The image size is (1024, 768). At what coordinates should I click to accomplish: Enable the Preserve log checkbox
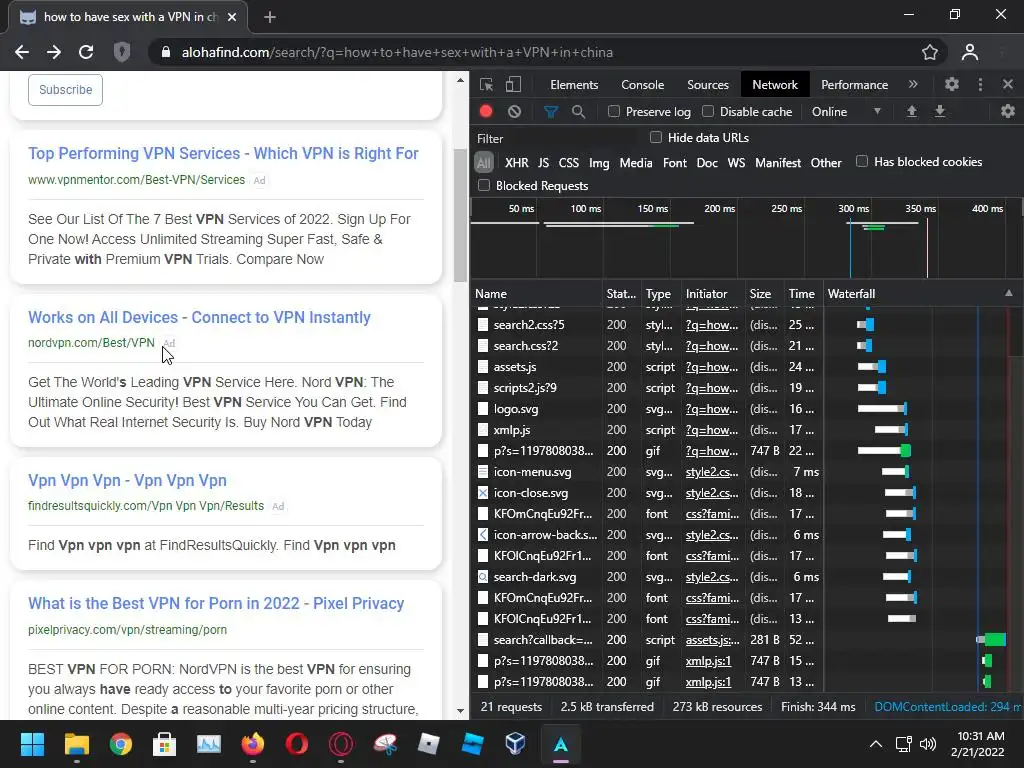coord(613,112)
